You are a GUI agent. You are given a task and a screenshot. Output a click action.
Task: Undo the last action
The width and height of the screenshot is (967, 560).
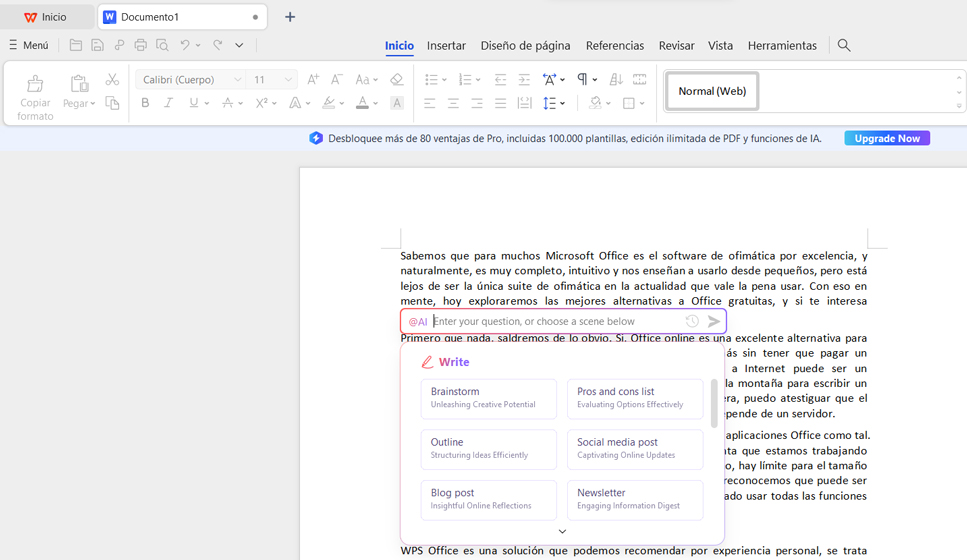click(x=184, y=45)
